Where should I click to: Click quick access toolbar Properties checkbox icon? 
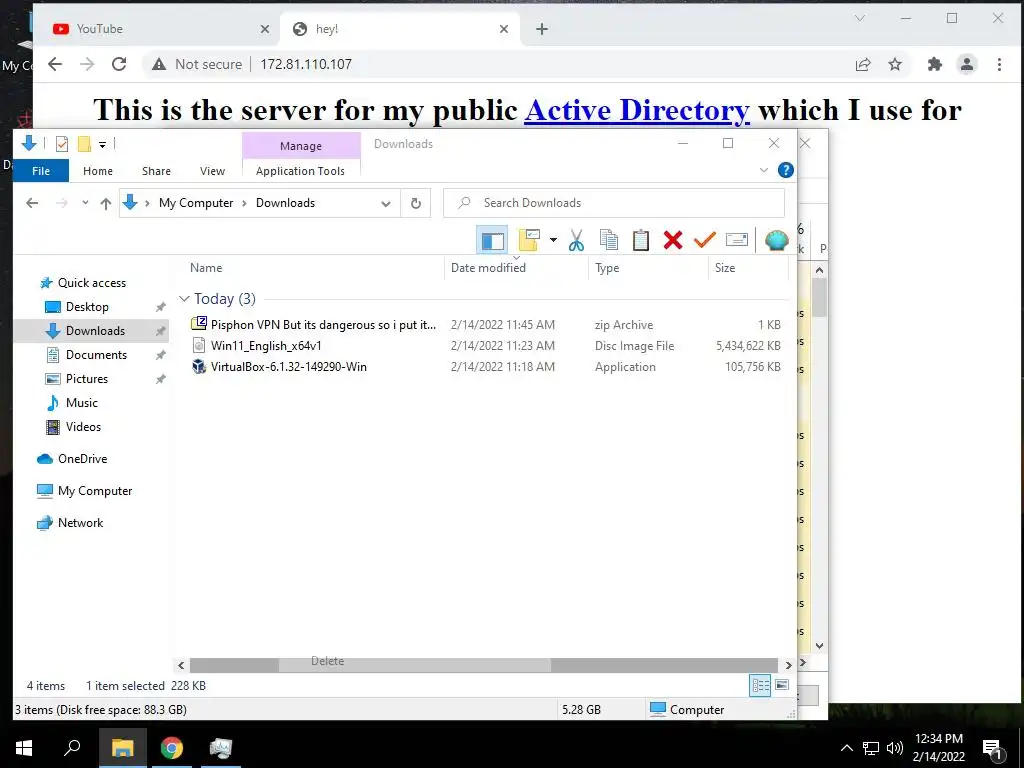tap(62, 144)
